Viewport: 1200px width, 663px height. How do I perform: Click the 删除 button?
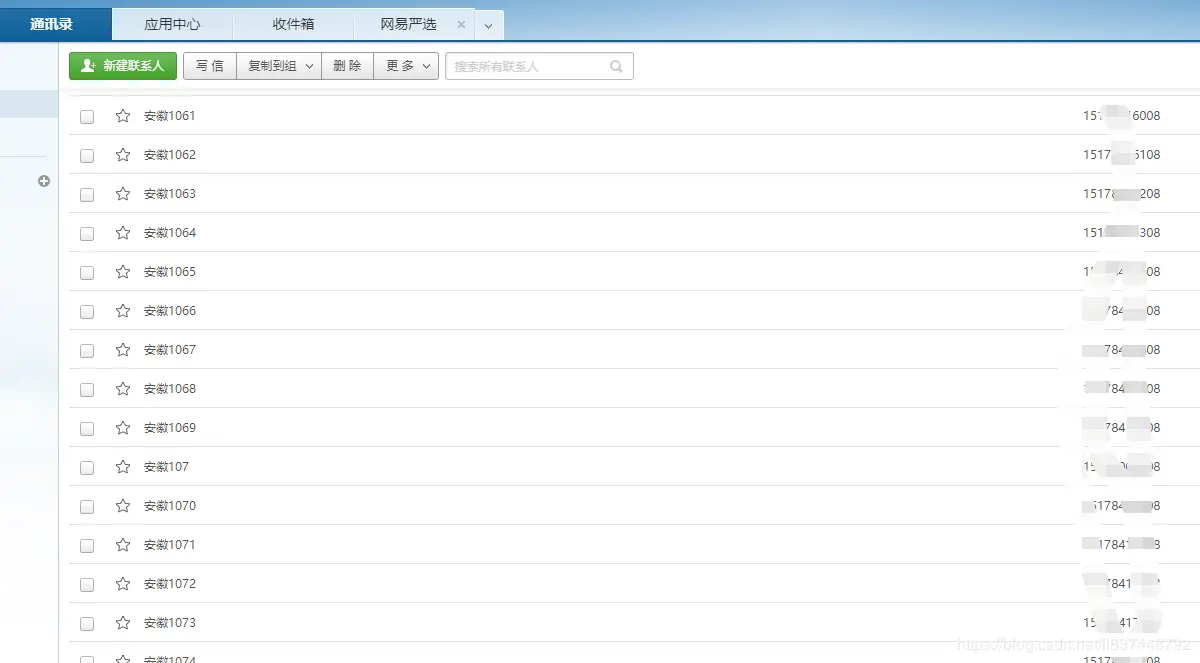tap(347, 66)
